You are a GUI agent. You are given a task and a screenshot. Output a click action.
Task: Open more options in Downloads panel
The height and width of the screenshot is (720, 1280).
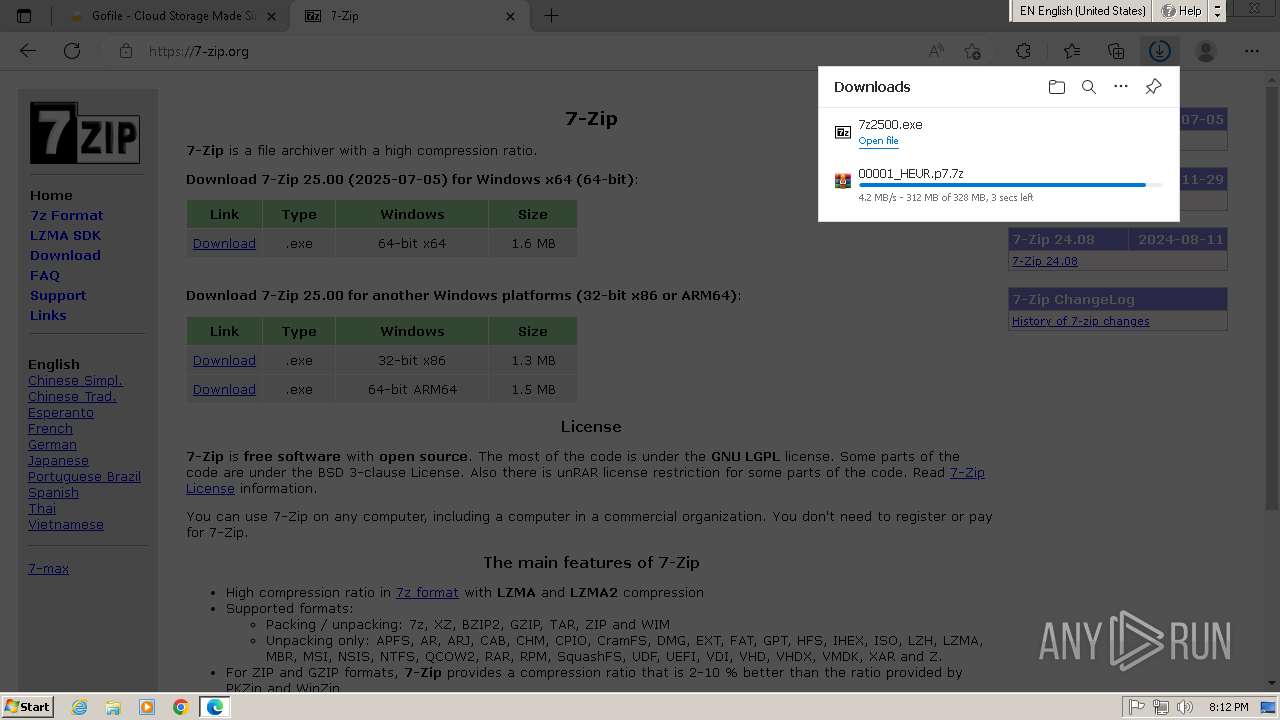[1121, 87]
